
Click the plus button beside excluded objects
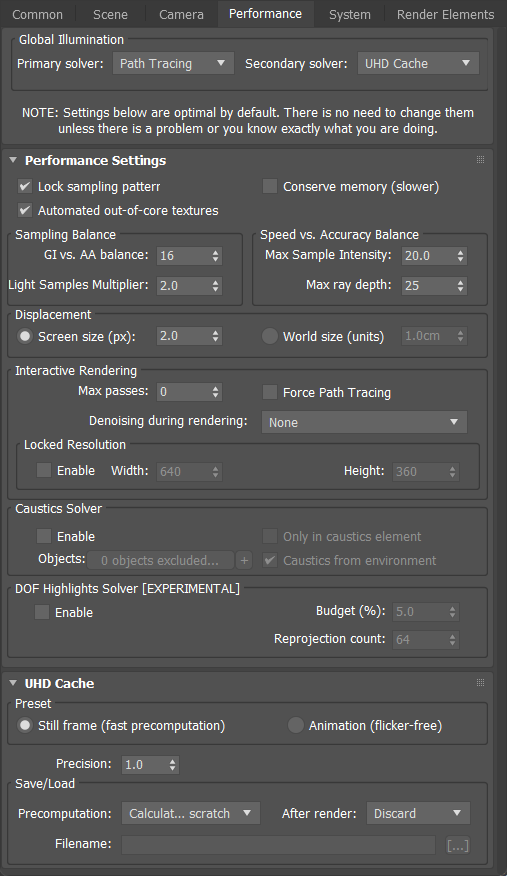244,560
